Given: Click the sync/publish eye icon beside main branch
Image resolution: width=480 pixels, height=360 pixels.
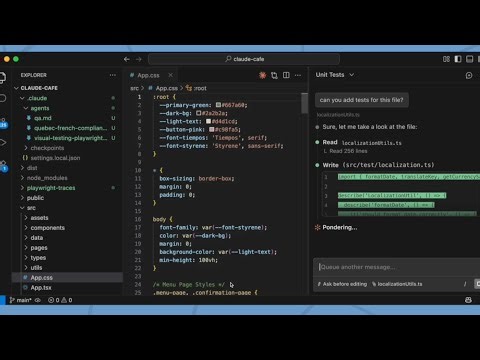Looking at the screenshot, I should coord(38,300).
